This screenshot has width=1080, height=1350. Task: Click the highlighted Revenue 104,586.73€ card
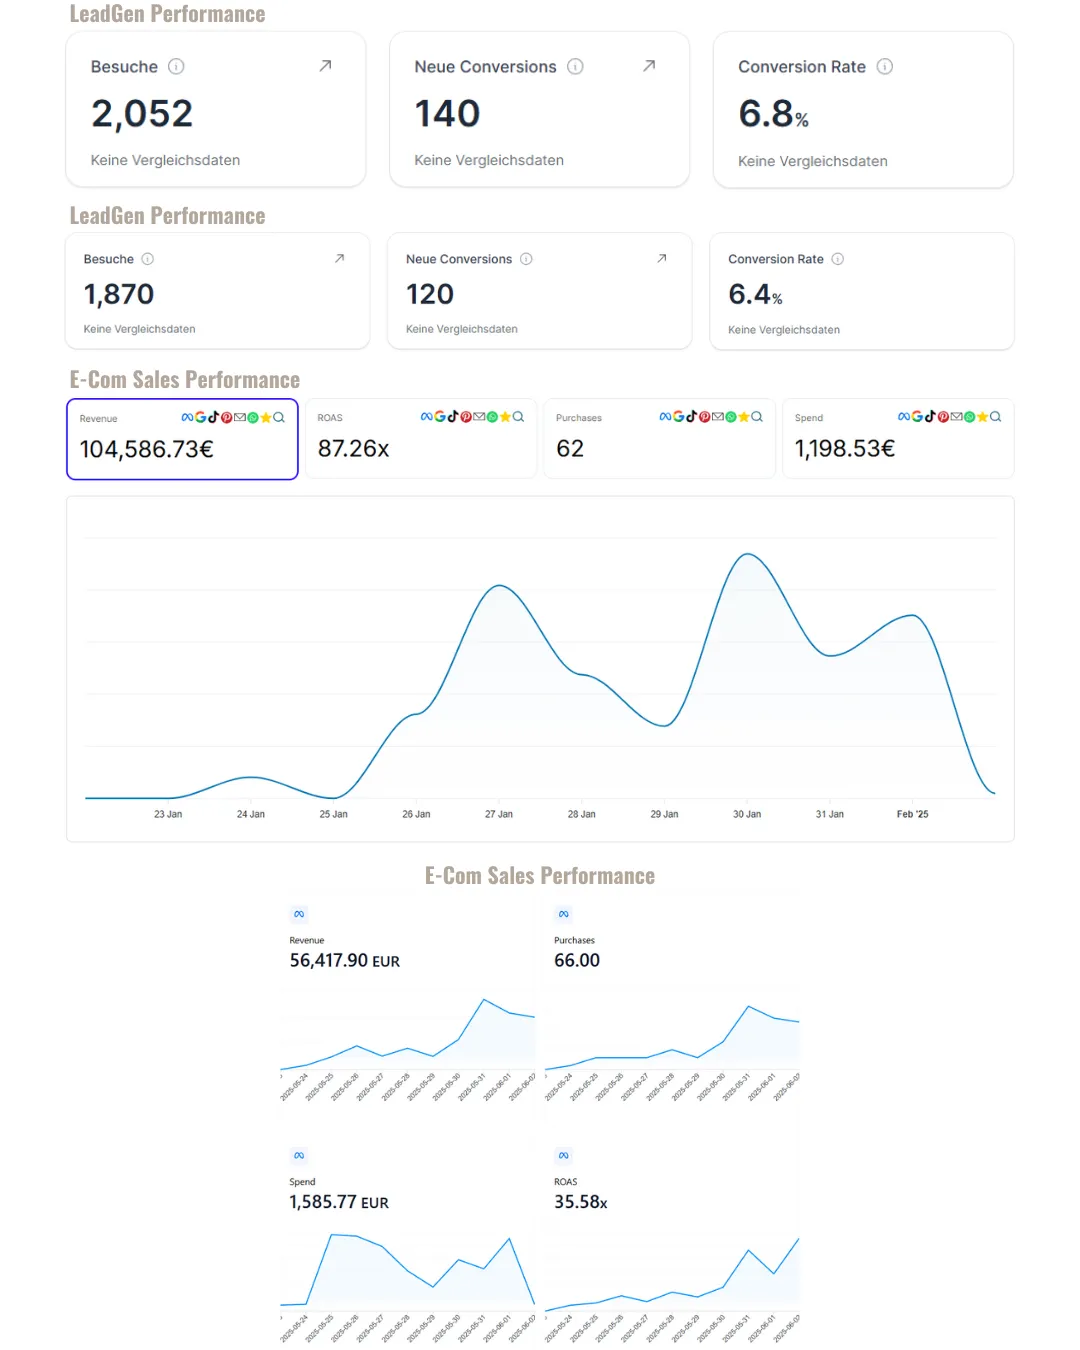(181, 439)
